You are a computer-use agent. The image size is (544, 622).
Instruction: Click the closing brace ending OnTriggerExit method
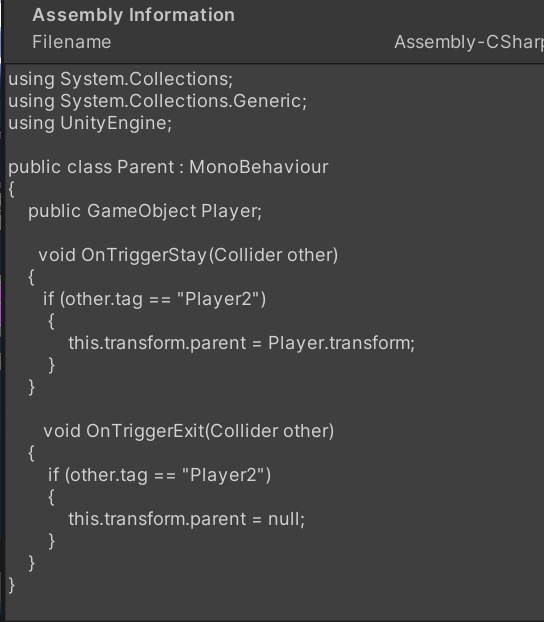32,563
